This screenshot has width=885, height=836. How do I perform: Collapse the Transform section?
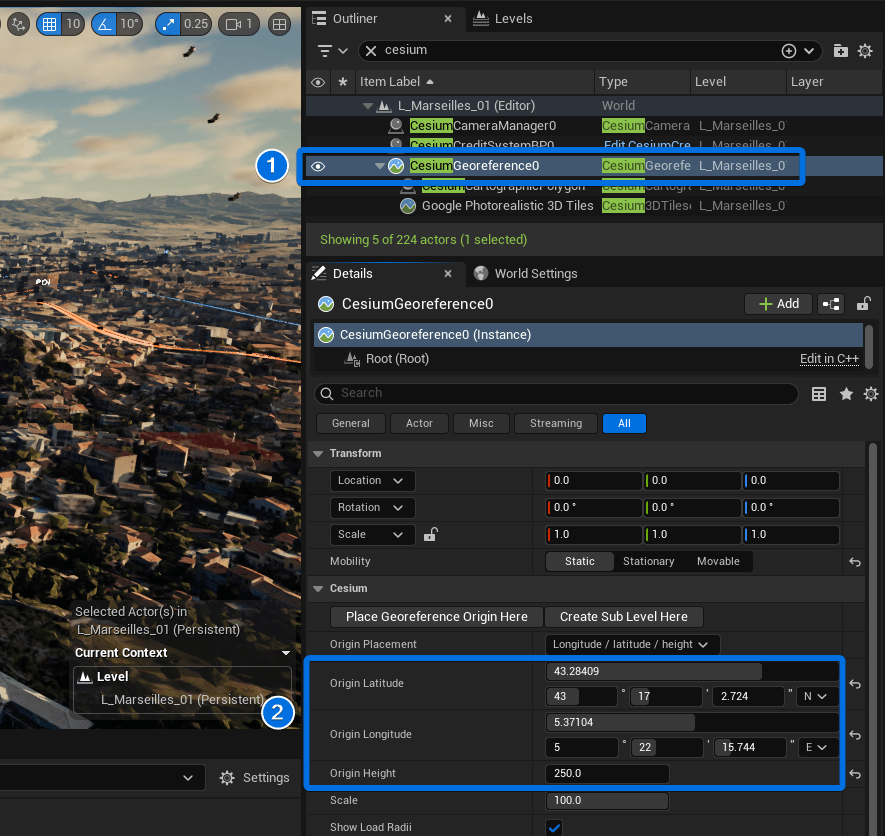click(x=319, y=454)
